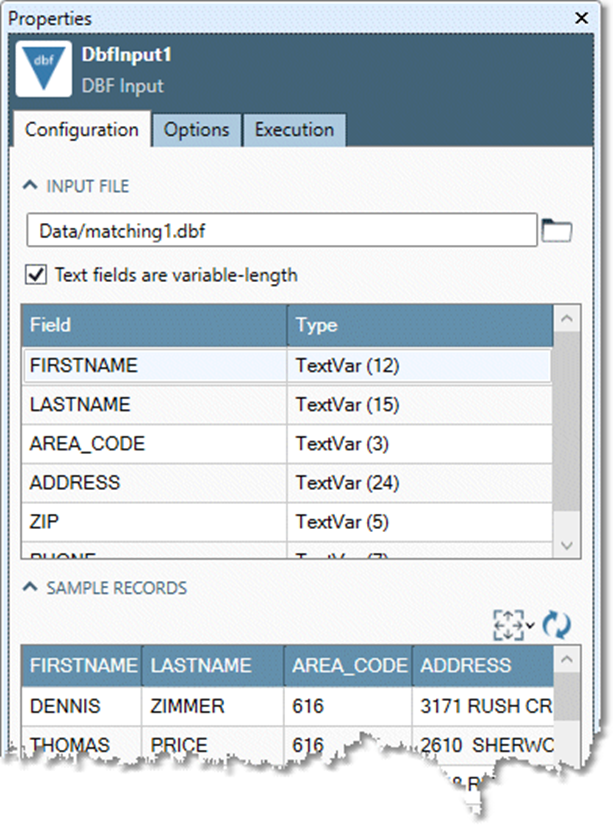This screenshot has width=613, height=827.
Task: Collapse the SAMPLE RECORDS section
Action: tap(32, 588)
